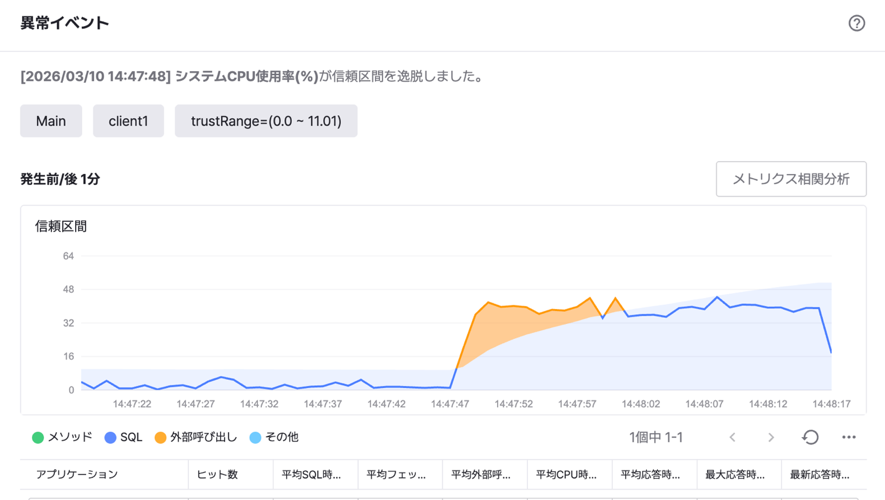Go to previous page with left chevron

click(732, 437)
